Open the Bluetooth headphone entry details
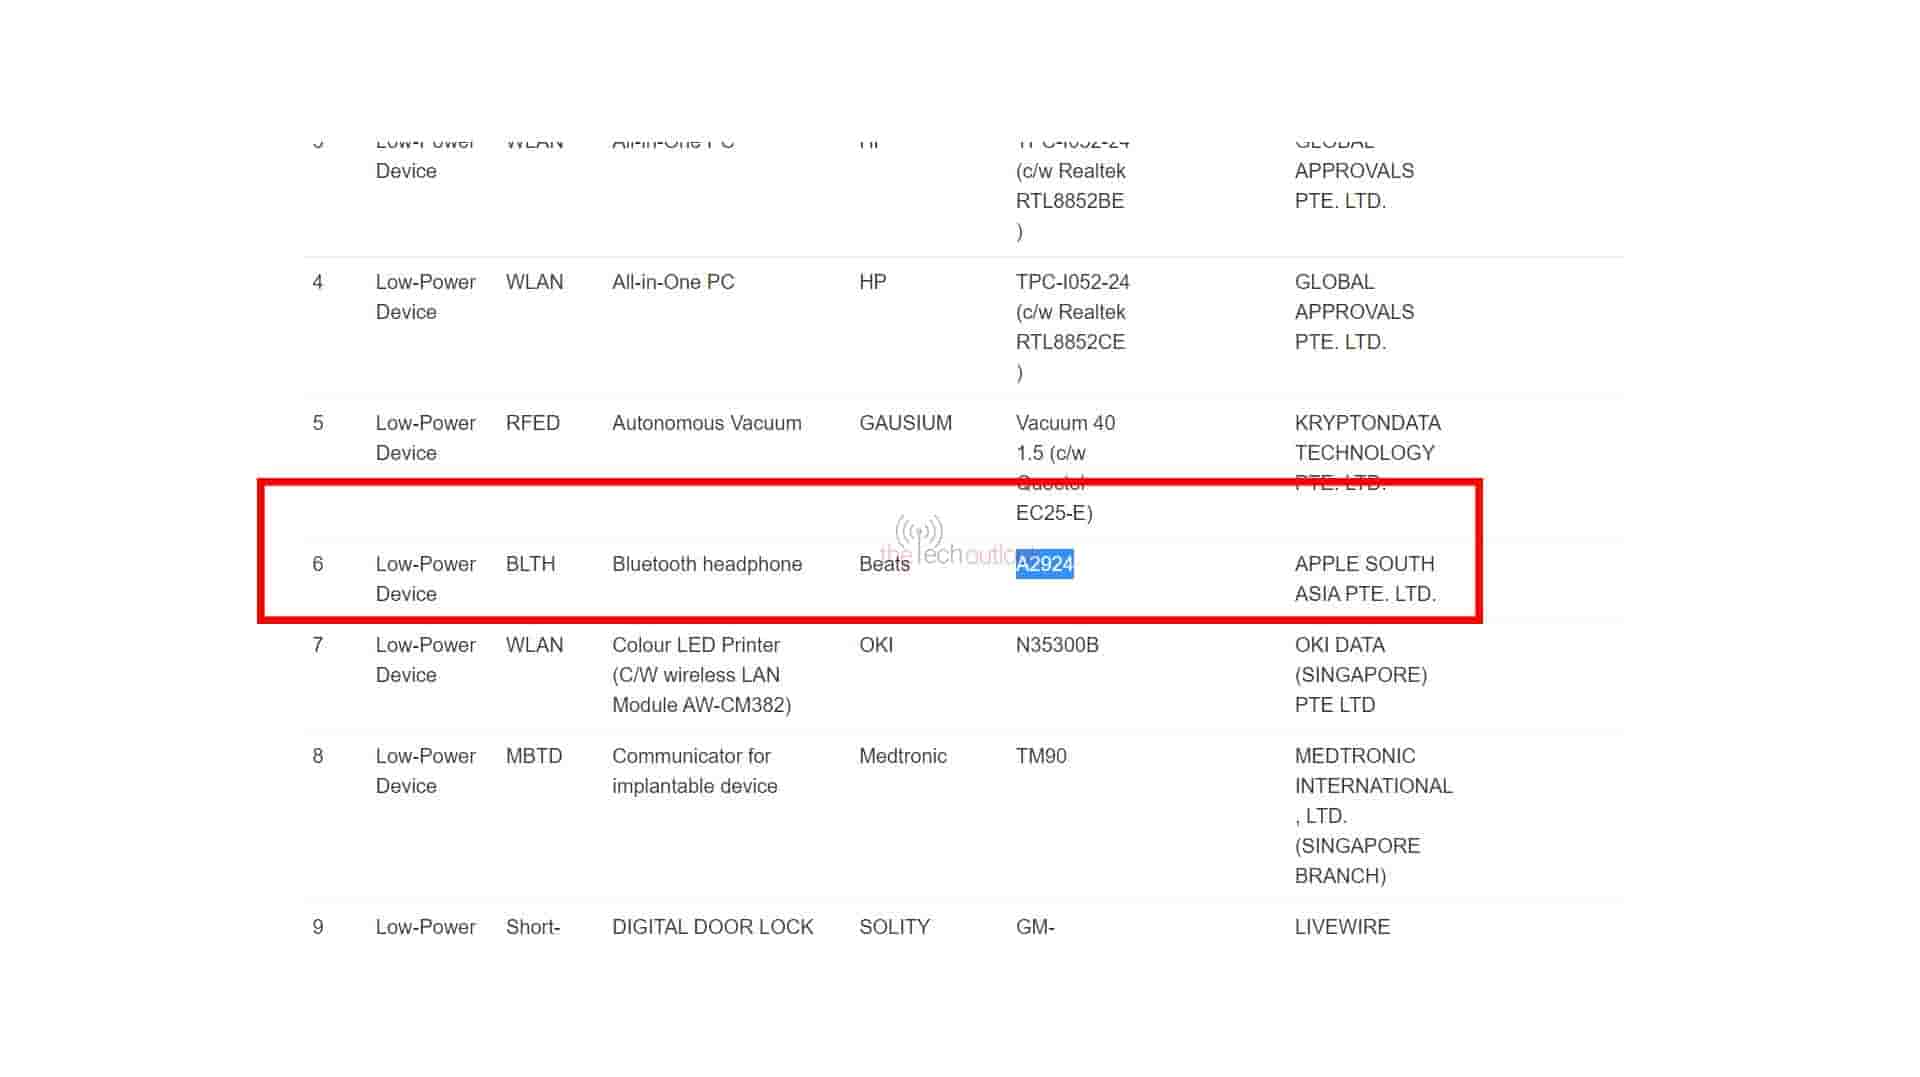 (706, 564)
